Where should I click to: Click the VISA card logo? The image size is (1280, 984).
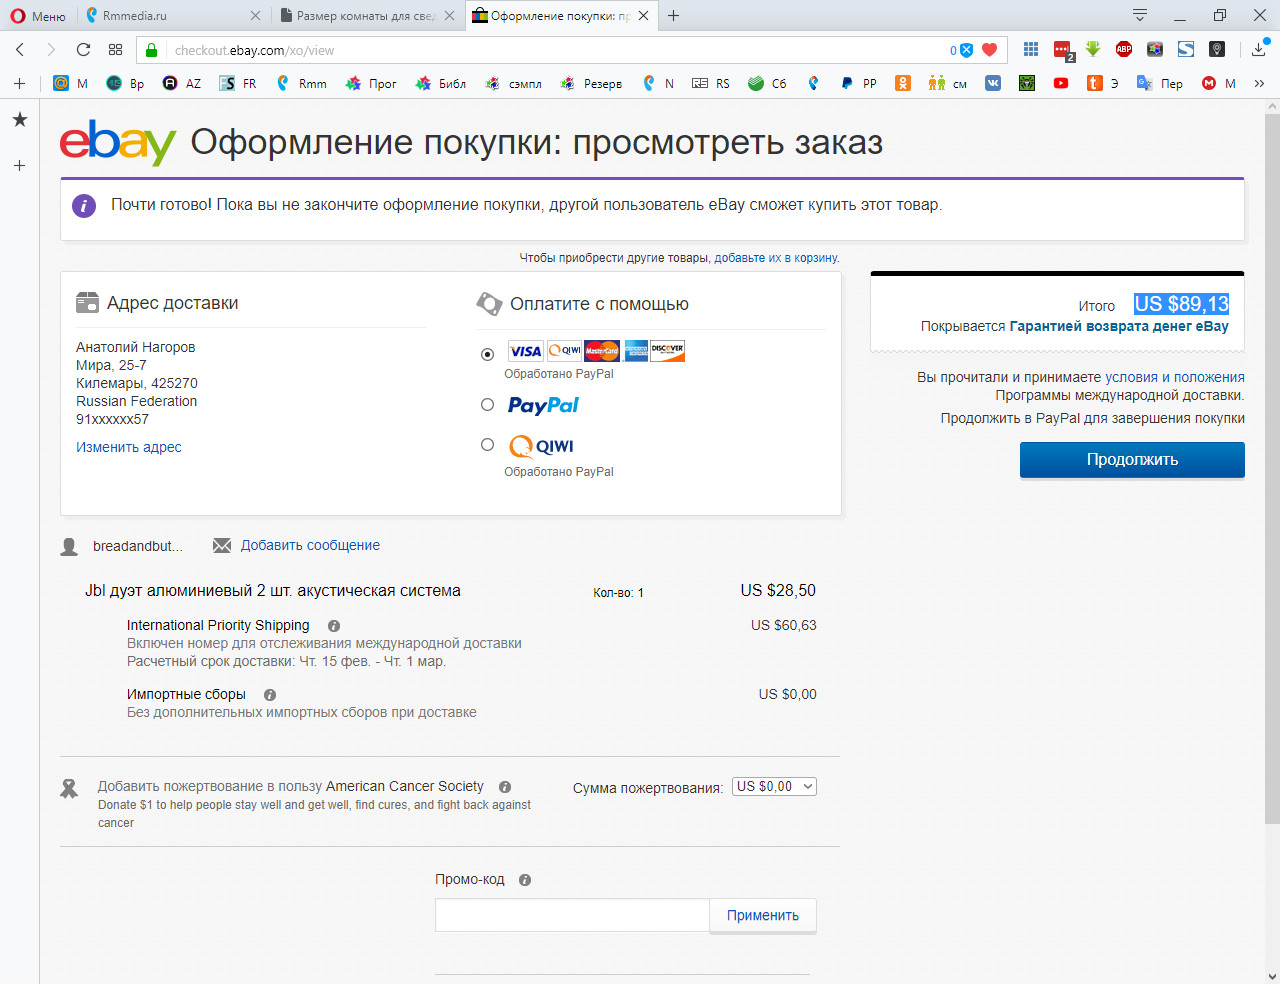click(x=525, y=351)
